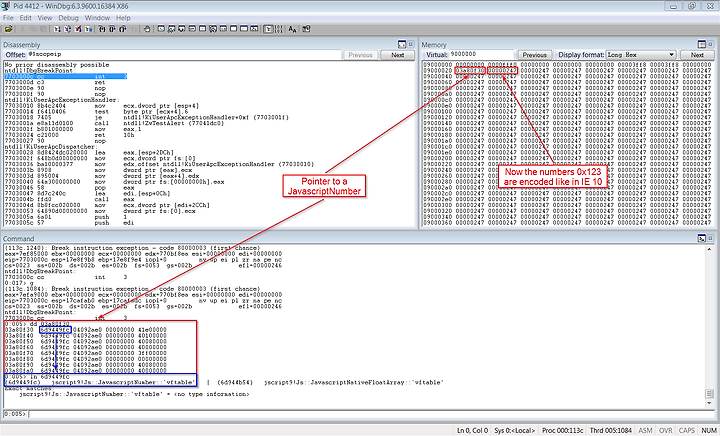Click Command window scrollbar up arrow
This screenshot has width=720, height=436.
click(709, 249)
